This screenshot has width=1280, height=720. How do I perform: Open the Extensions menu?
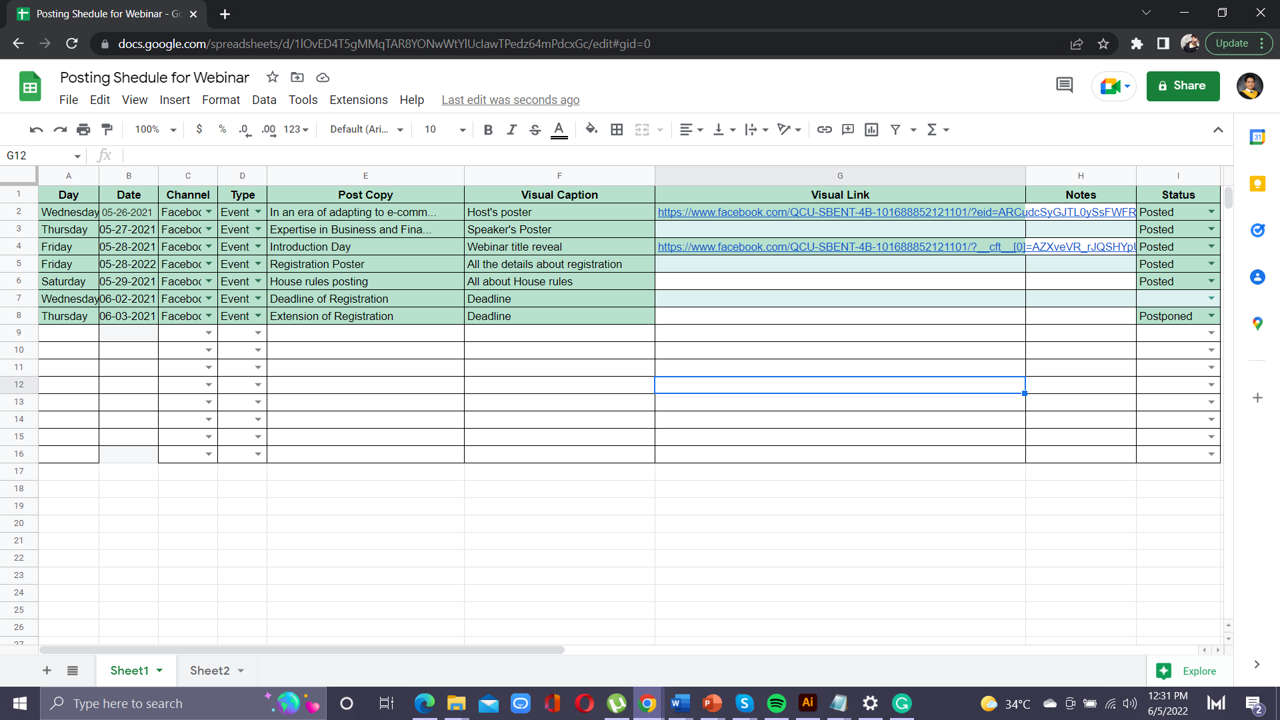click(x=358, y=100)
